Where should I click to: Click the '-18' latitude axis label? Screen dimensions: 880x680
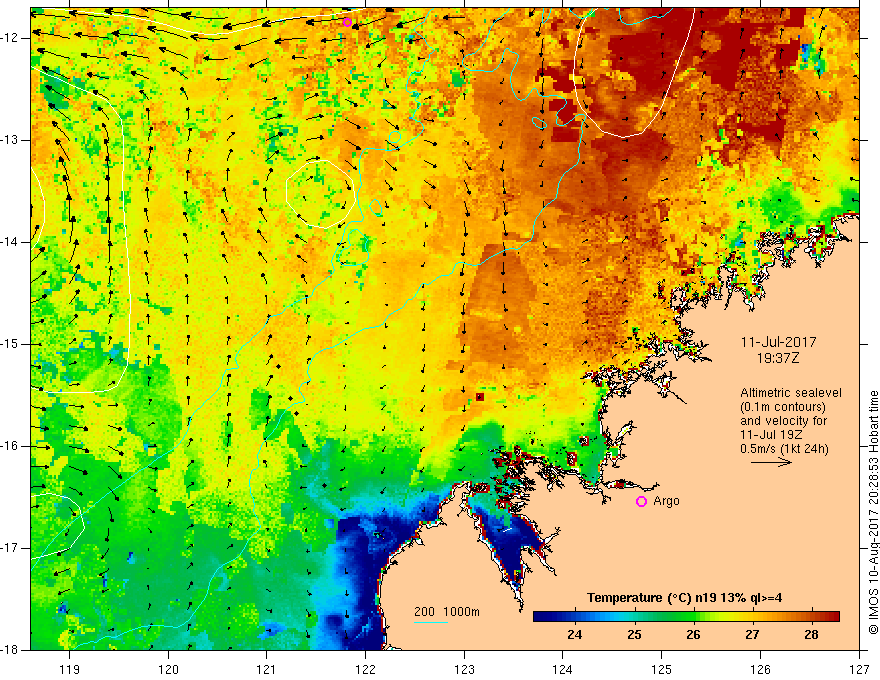10,649
